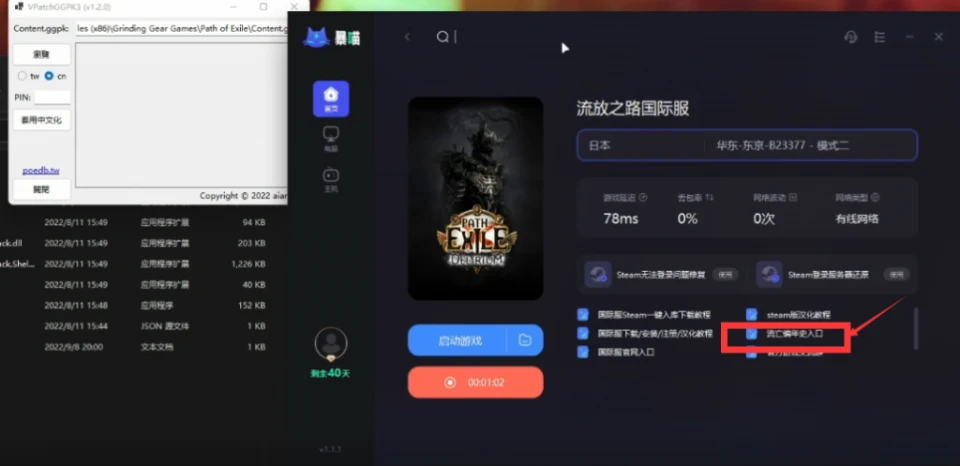
Task: Open customer support headset icon
Action: coord(850,37)
